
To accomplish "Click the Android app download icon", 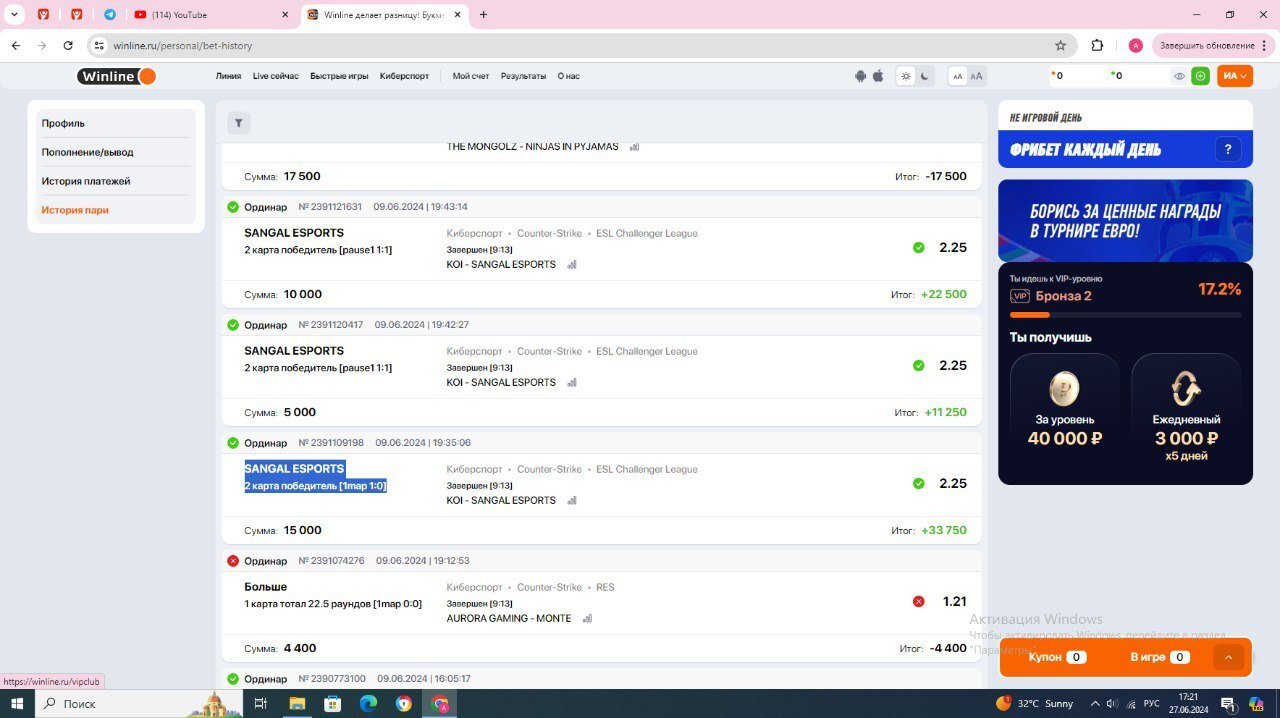I will point(861,76).
